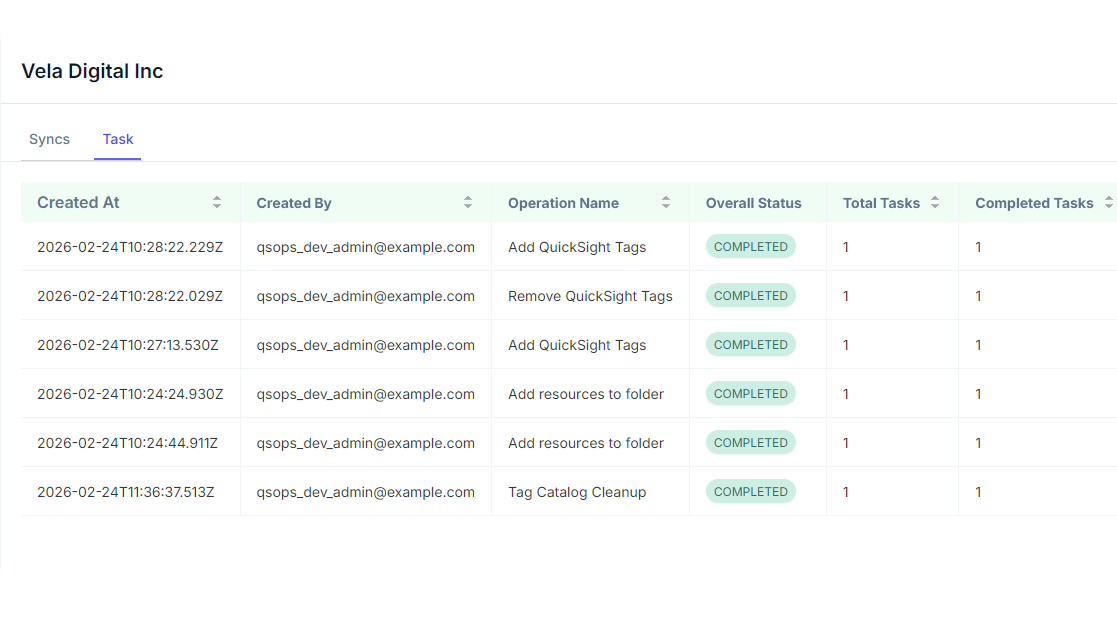Click creator email in Remove QuickSight Tags row

pyautogui.click(x=365, y=296)
